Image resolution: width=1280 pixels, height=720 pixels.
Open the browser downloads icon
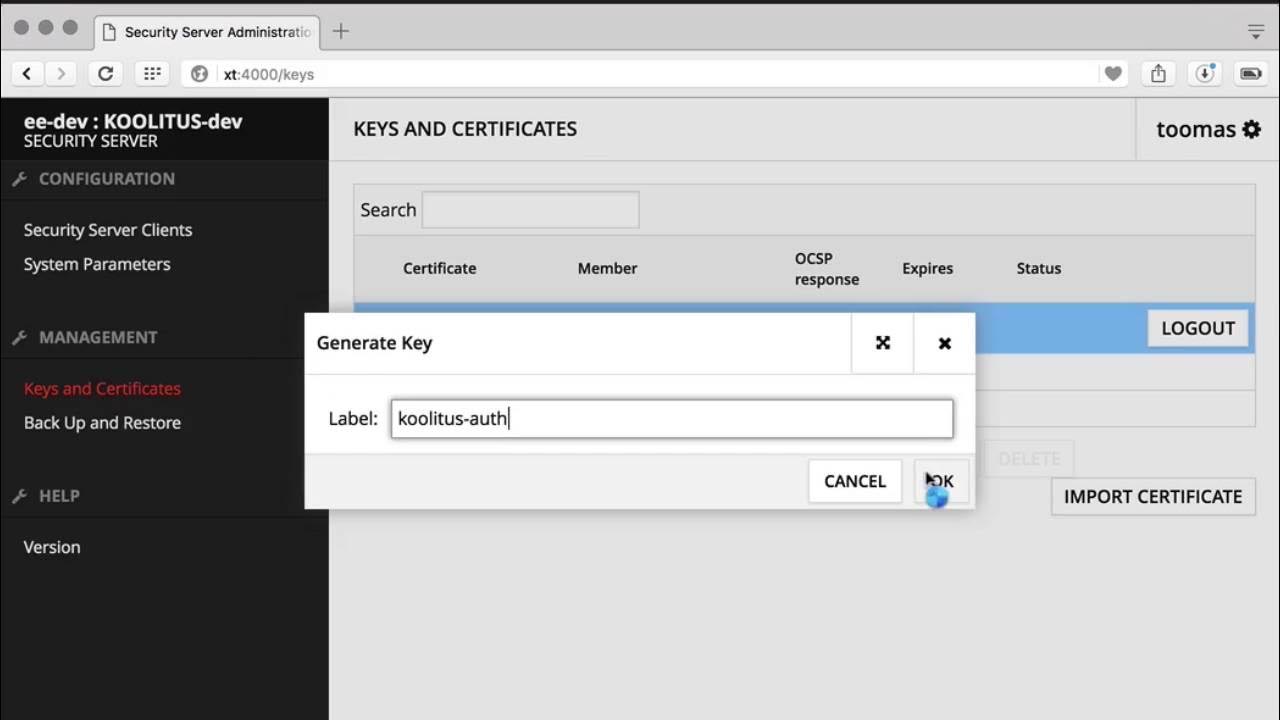1205,74
